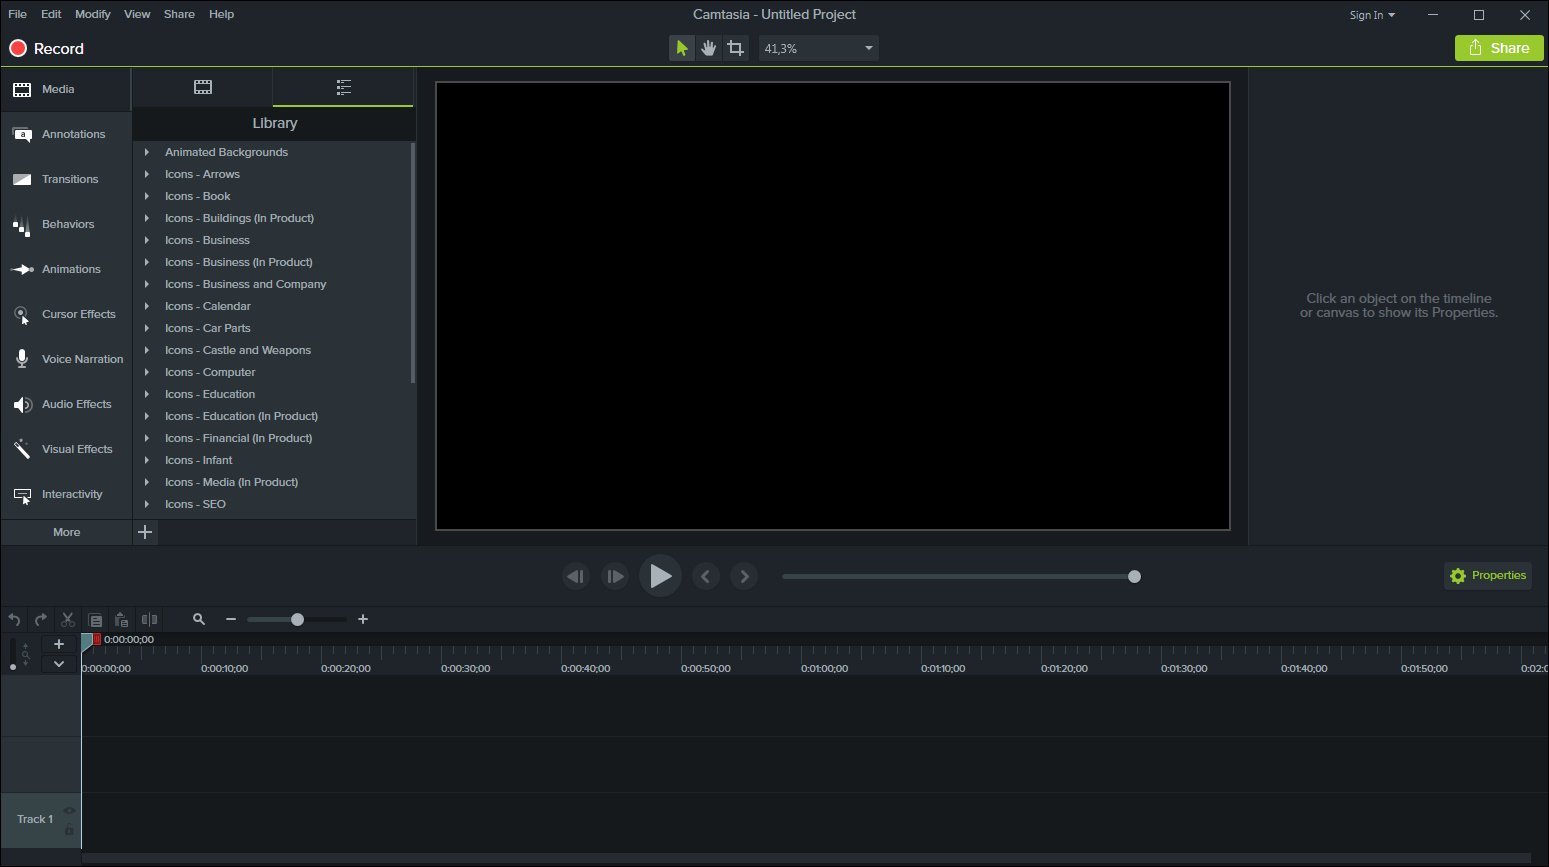Click the Cut scissors icon

click(x=68, y=620)
